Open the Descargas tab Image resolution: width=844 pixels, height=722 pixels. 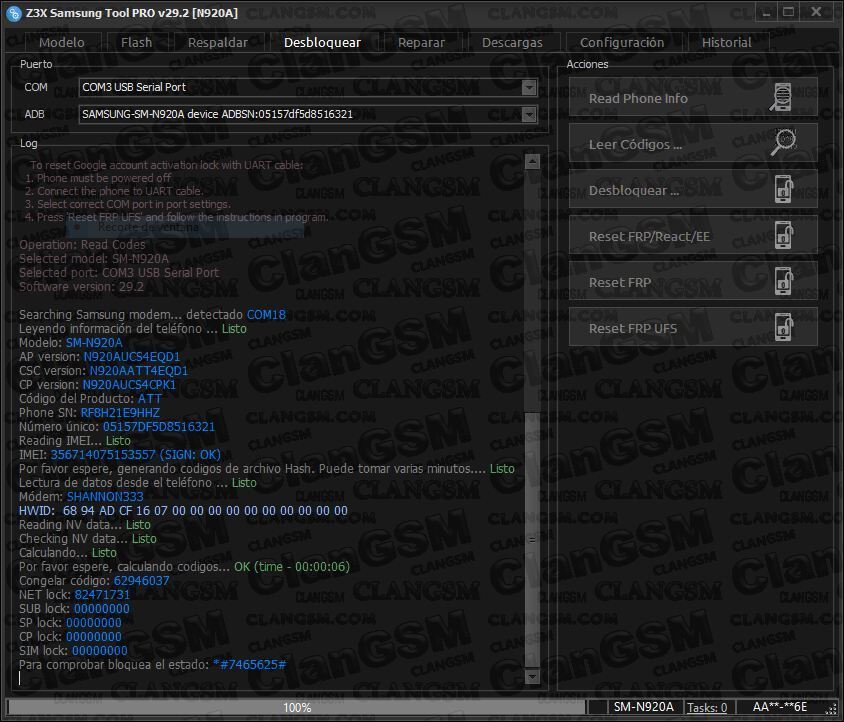pyautogui.click(x=512, y=43)
